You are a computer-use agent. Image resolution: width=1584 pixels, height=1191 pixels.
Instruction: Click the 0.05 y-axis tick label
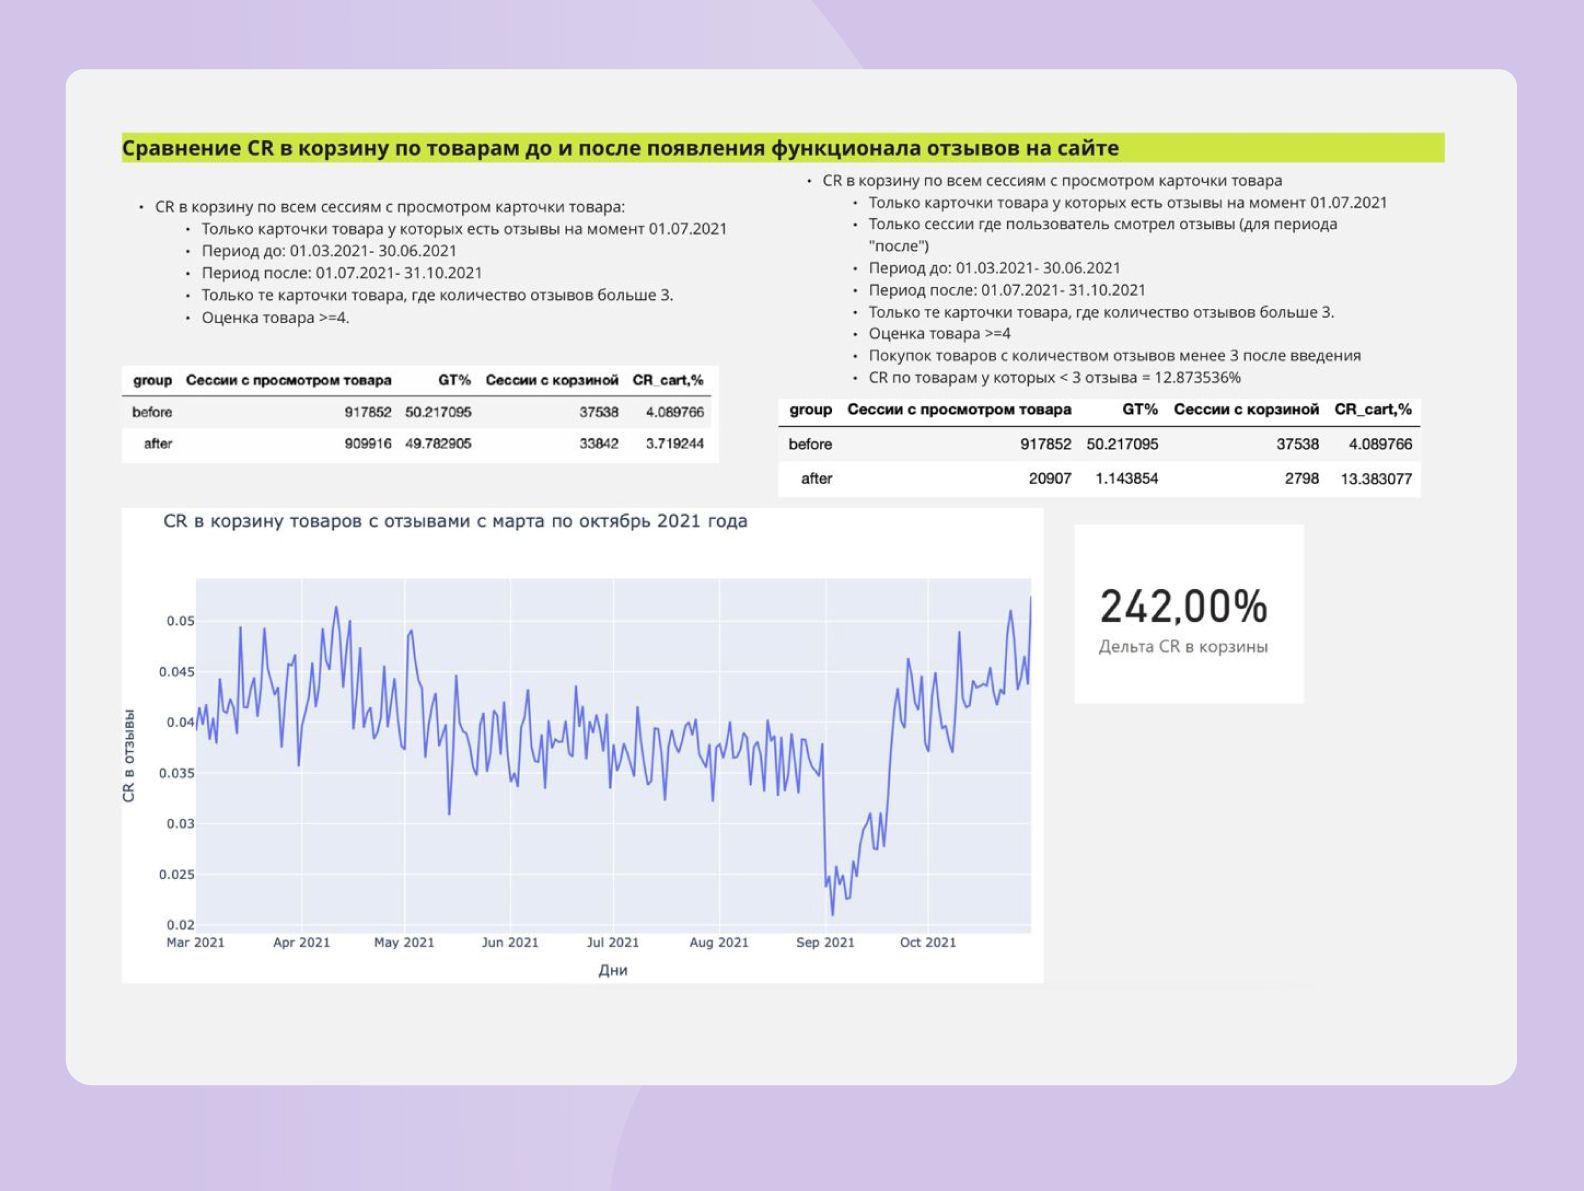pyautogui.click(x=180, y=621)
